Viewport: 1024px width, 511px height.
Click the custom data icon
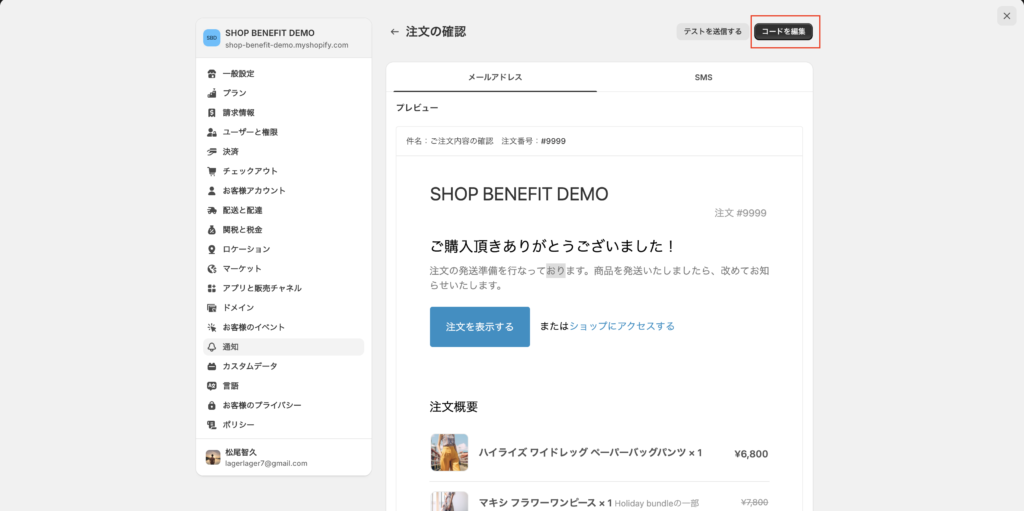(212, 366)
